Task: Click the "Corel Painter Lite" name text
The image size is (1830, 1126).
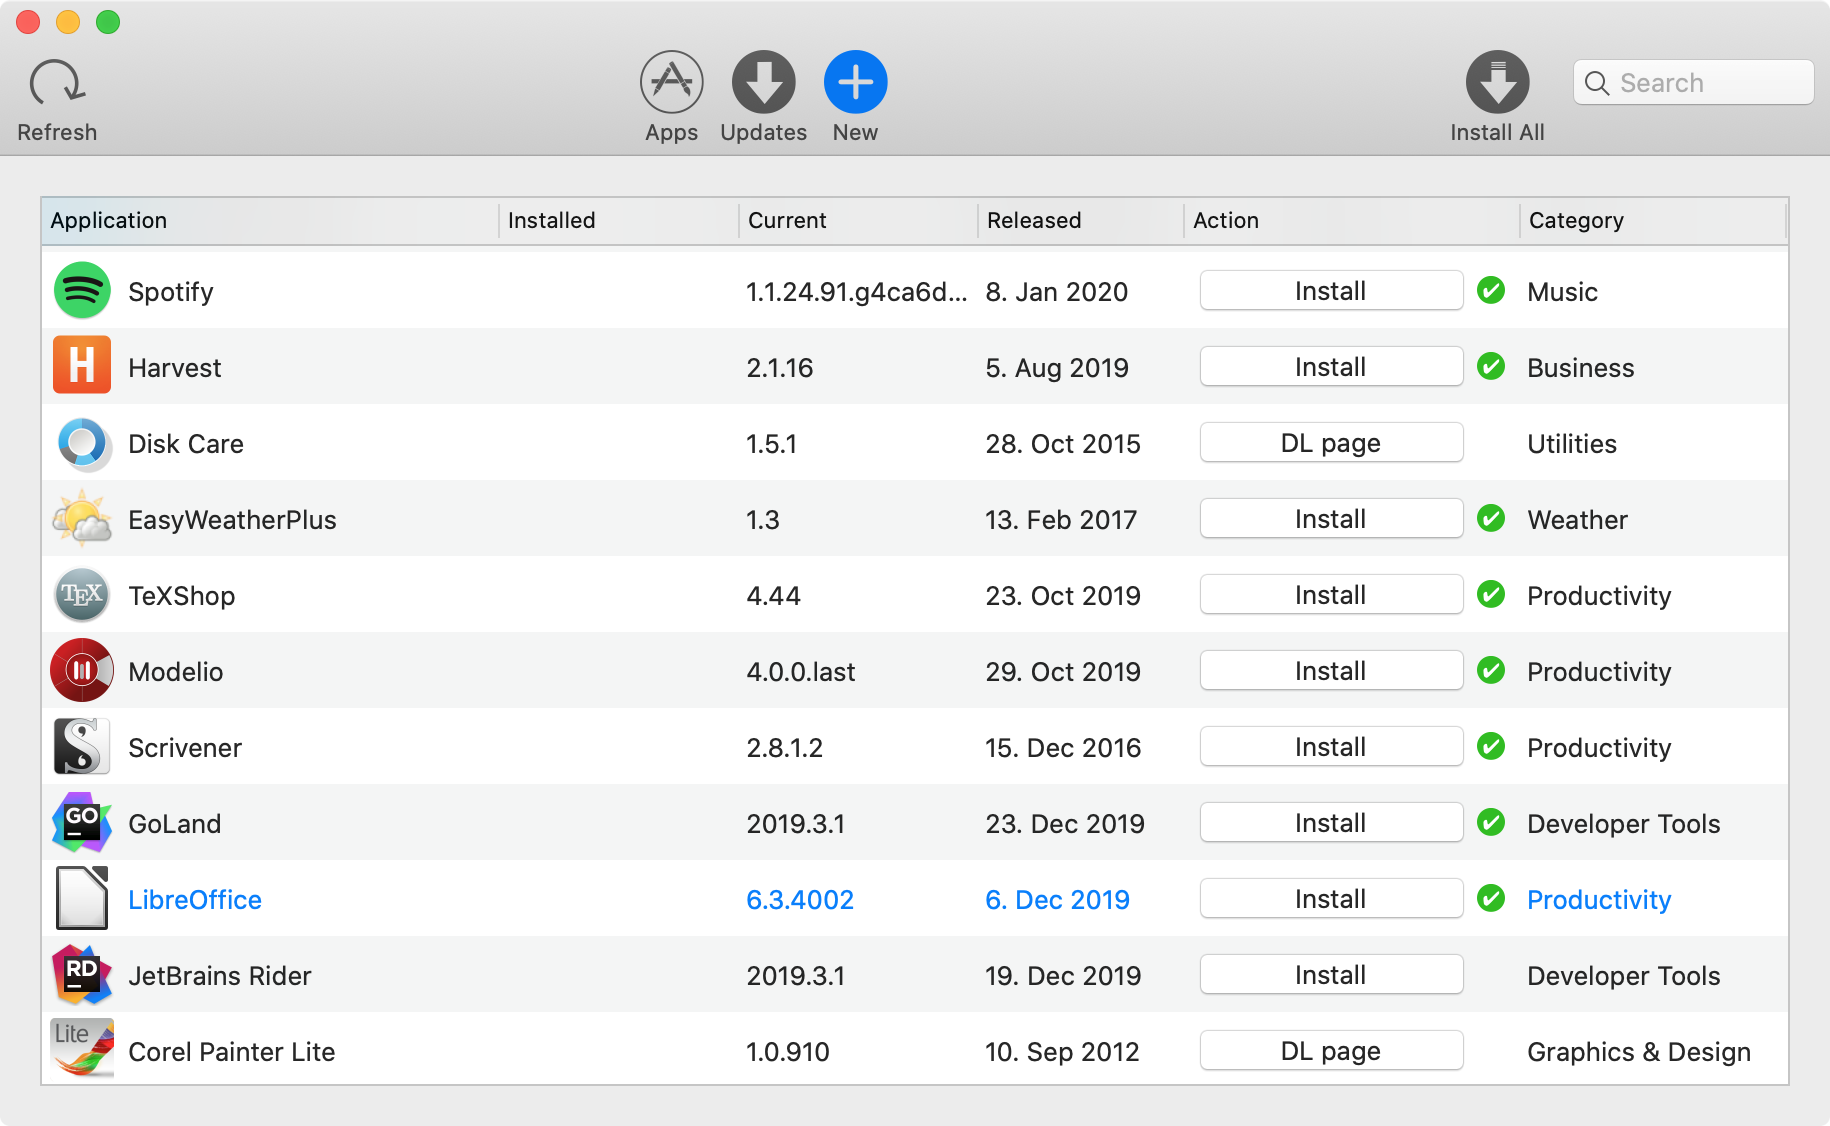Action: pos(232,1052)
